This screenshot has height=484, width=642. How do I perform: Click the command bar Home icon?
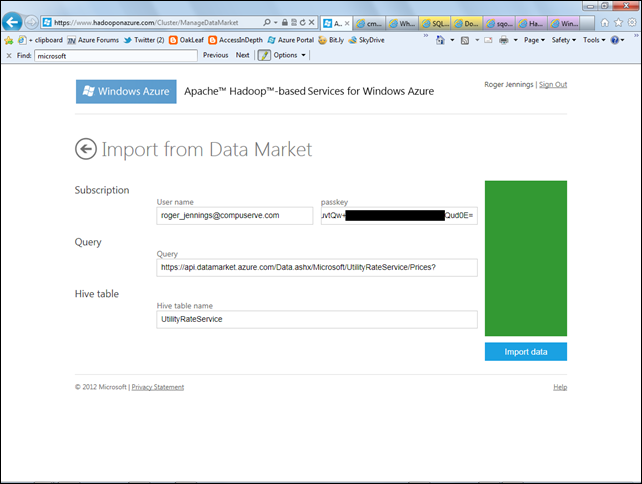pyautogui.click(x=440, y=40)
